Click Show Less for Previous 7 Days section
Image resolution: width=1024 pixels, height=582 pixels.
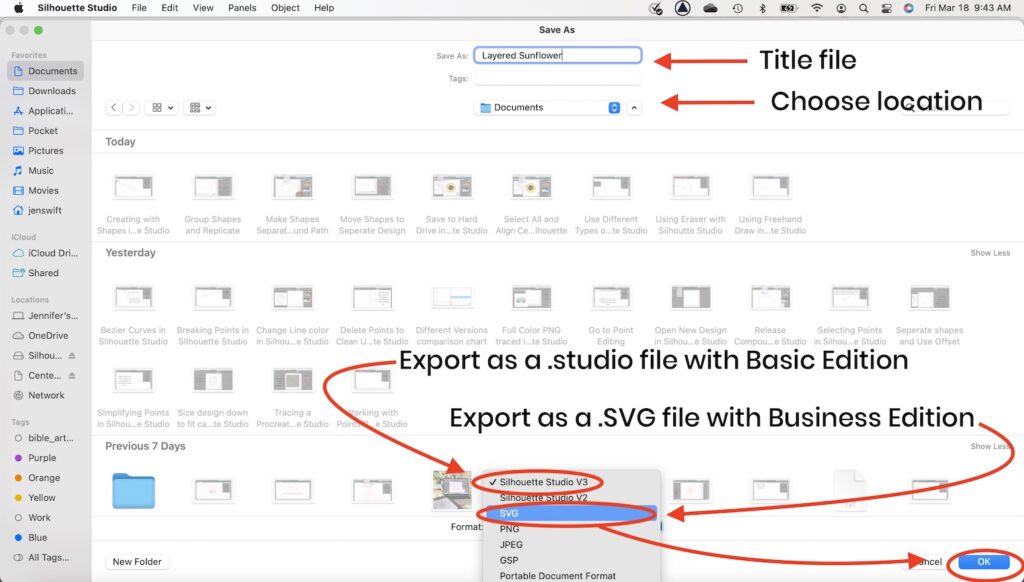[x=990, y=446]
